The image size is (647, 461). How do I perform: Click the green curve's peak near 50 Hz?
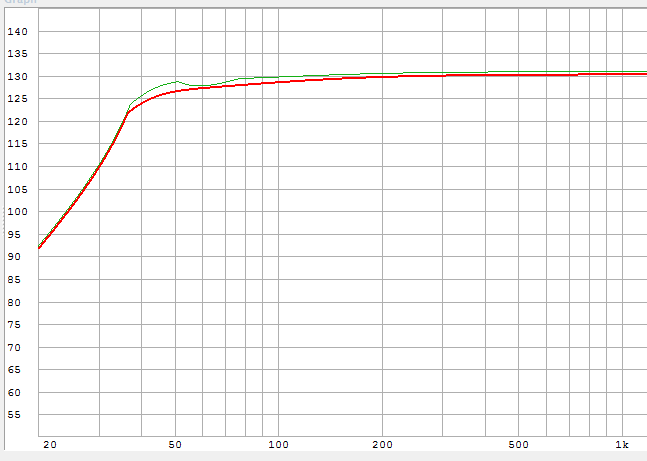[x=177, y=81]
